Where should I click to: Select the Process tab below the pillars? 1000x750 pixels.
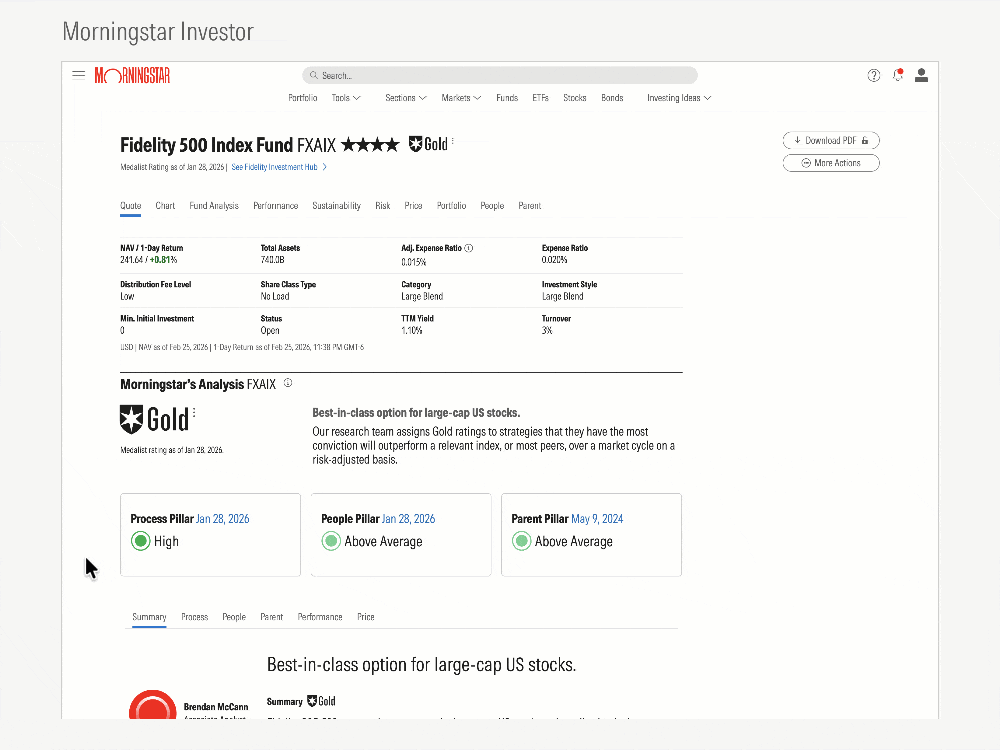point(195,617)
